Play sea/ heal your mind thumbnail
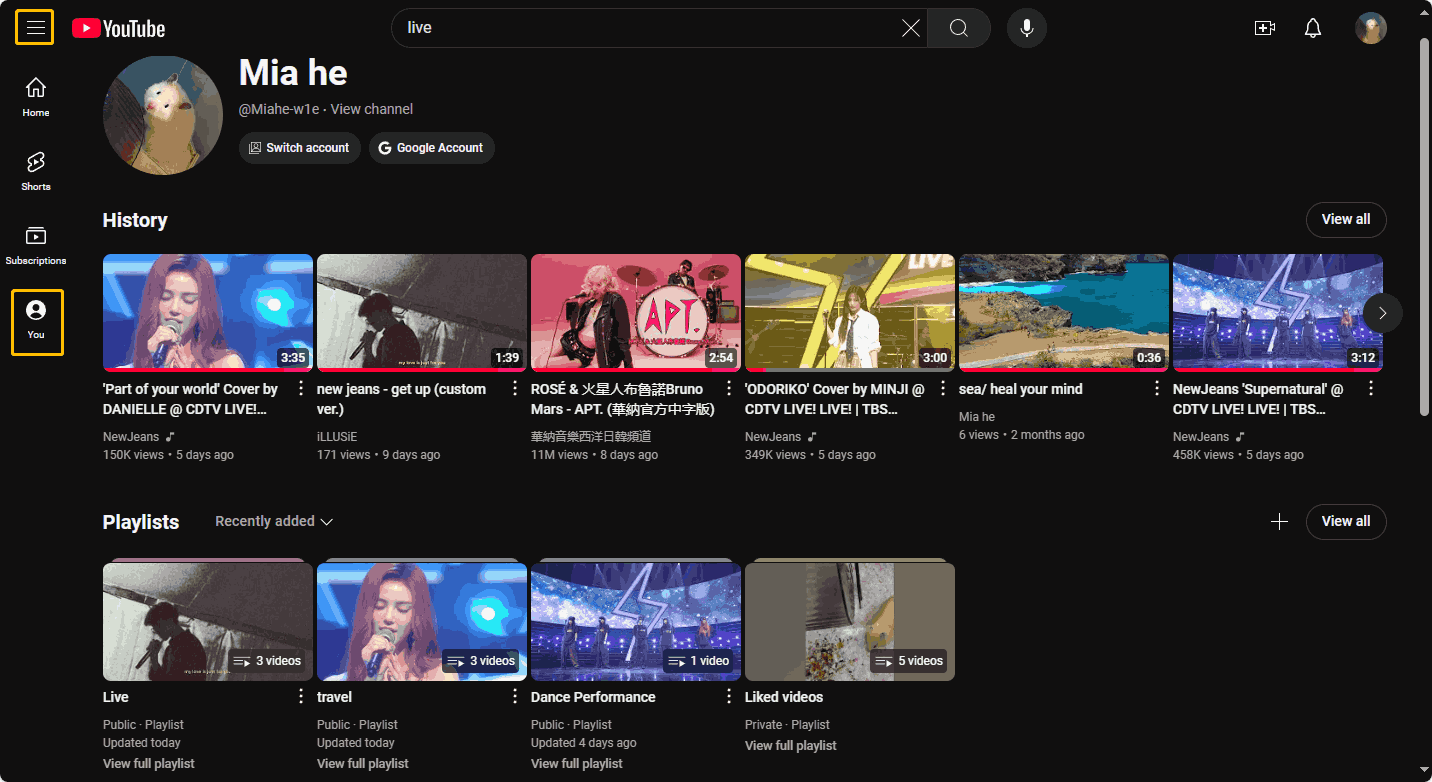1432x782 pixels. click(x=1064, y=313)
